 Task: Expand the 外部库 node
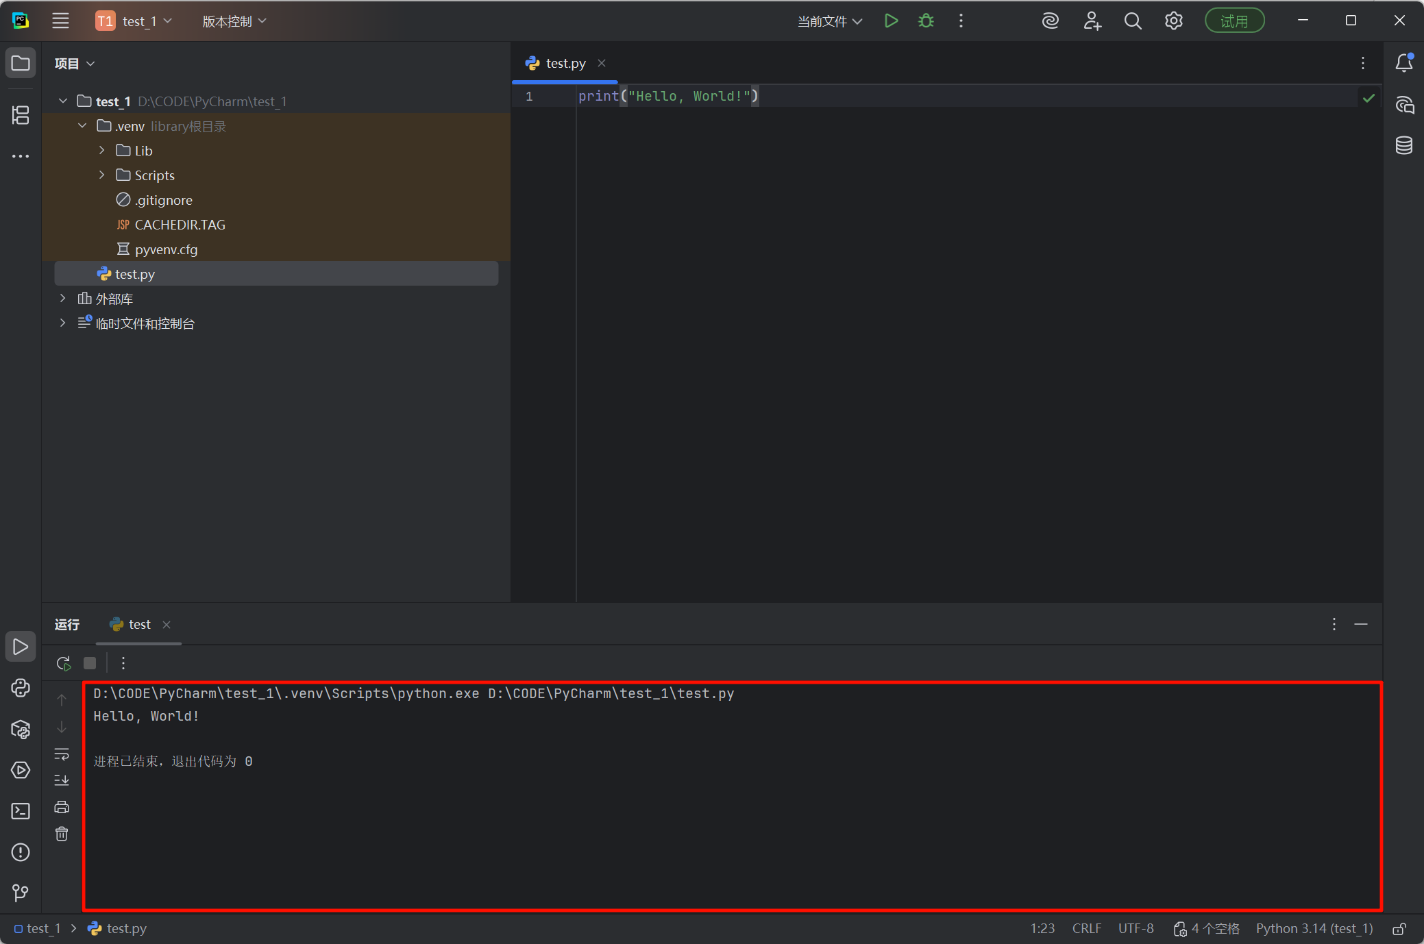[63, 298]
